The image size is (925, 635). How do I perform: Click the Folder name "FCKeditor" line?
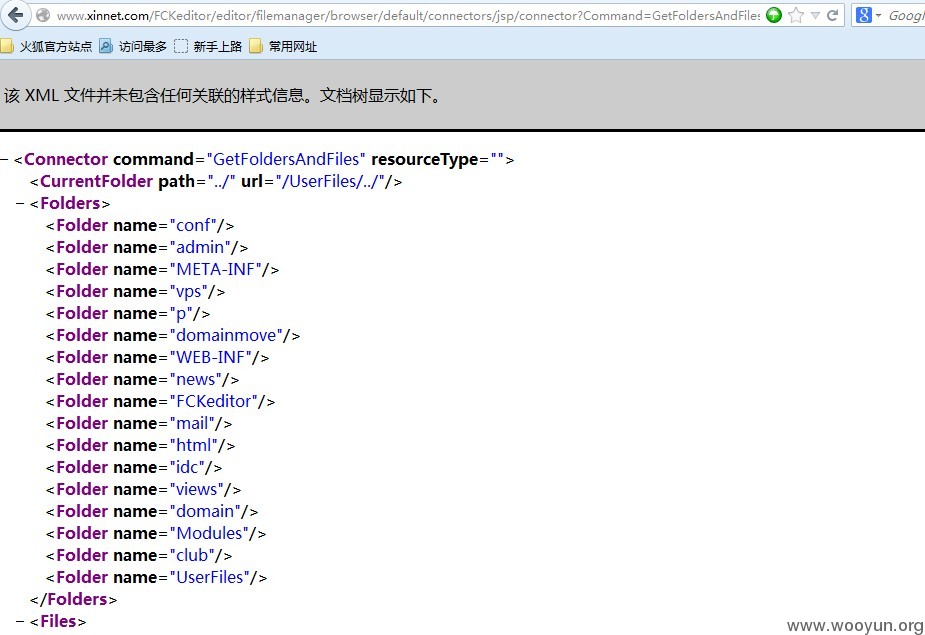coord(160,401)
